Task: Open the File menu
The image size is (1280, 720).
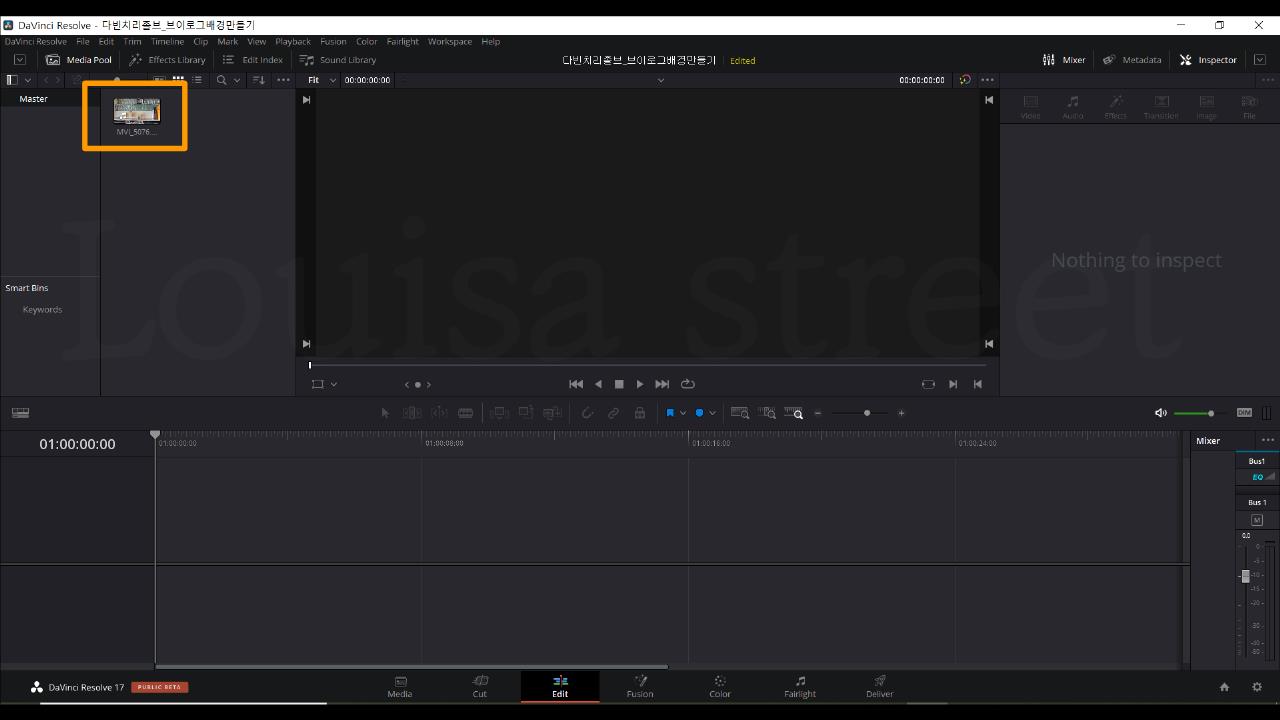Action: pos(83,41)
